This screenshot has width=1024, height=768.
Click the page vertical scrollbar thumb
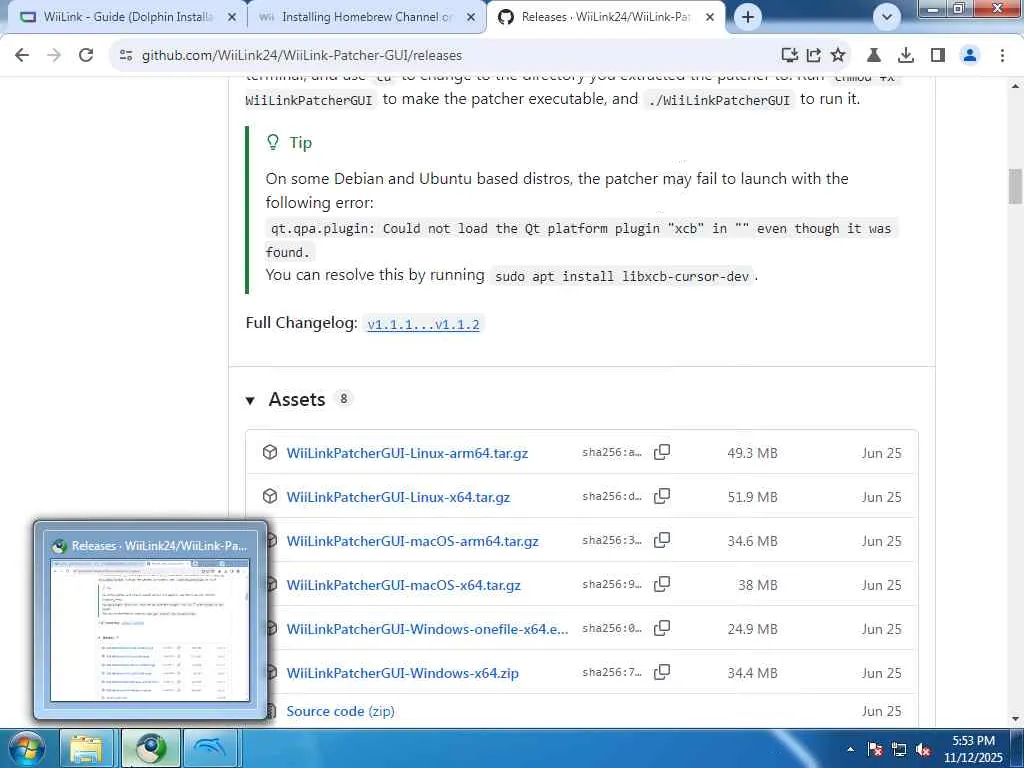click(1015, 186)
